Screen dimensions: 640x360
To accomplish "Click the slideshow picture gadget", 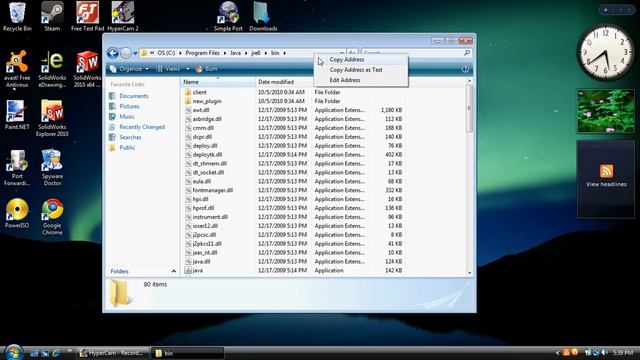I will [606, 111].
